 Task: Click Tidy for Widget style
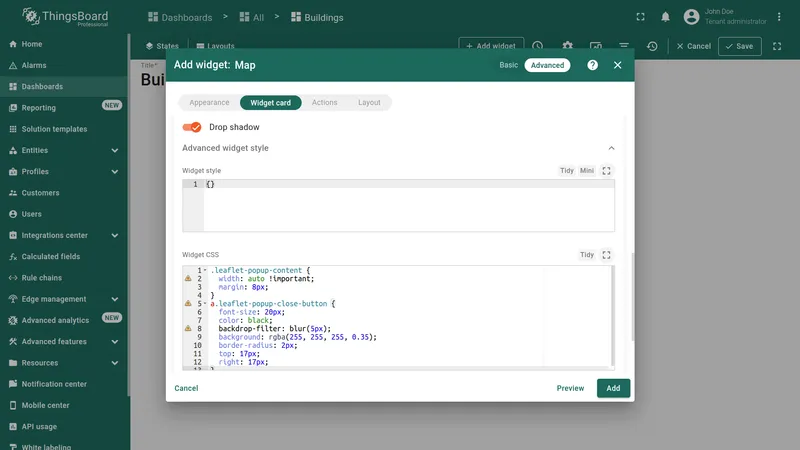[567, 171]
